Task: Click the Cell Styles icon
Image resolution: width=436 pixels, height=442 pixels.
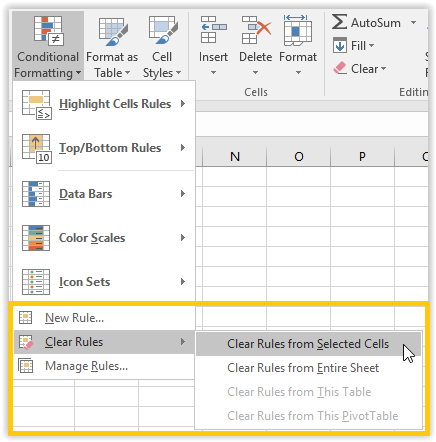Action: 163,30
